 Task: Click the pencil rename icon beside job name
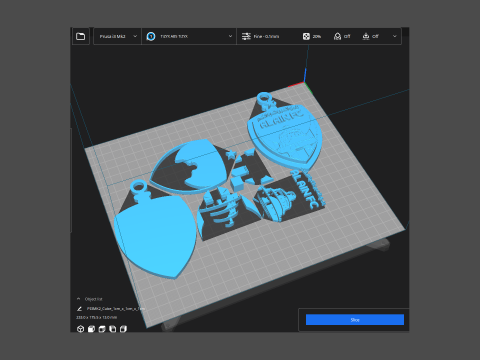(x=79, y=309)
